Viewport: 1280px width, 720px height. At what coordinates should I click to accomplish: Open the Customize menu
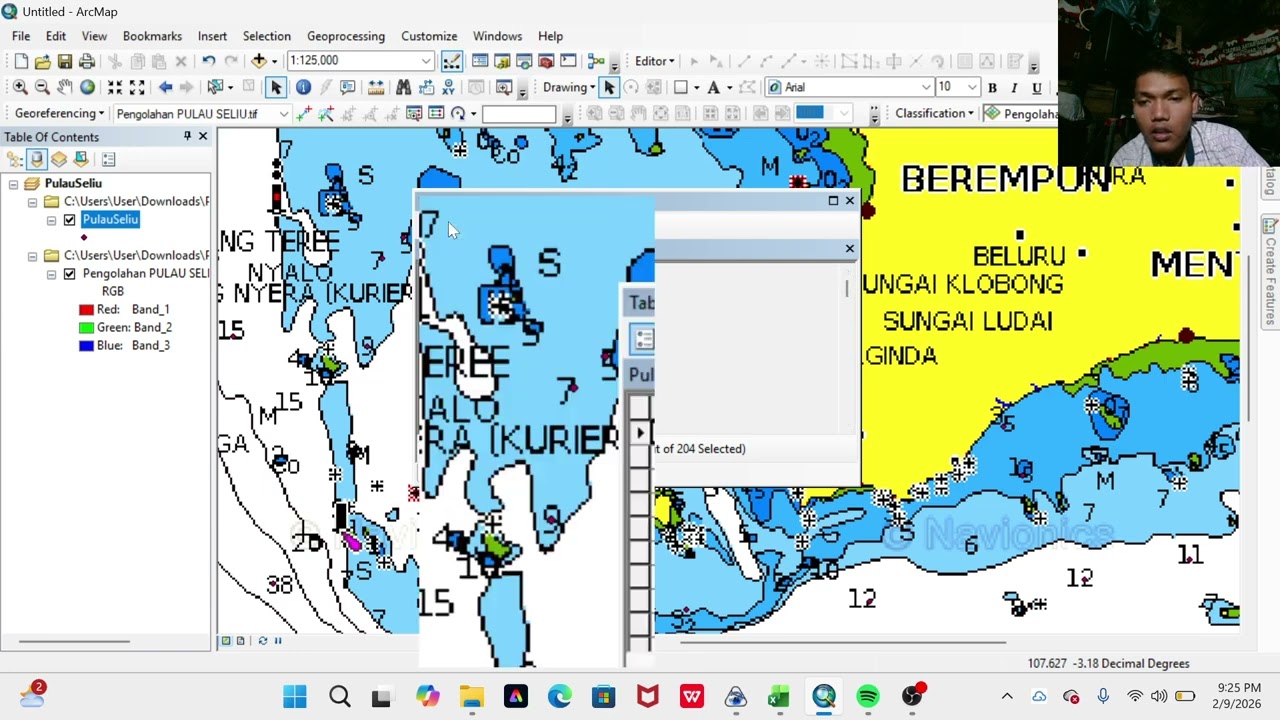click(429, 36)
